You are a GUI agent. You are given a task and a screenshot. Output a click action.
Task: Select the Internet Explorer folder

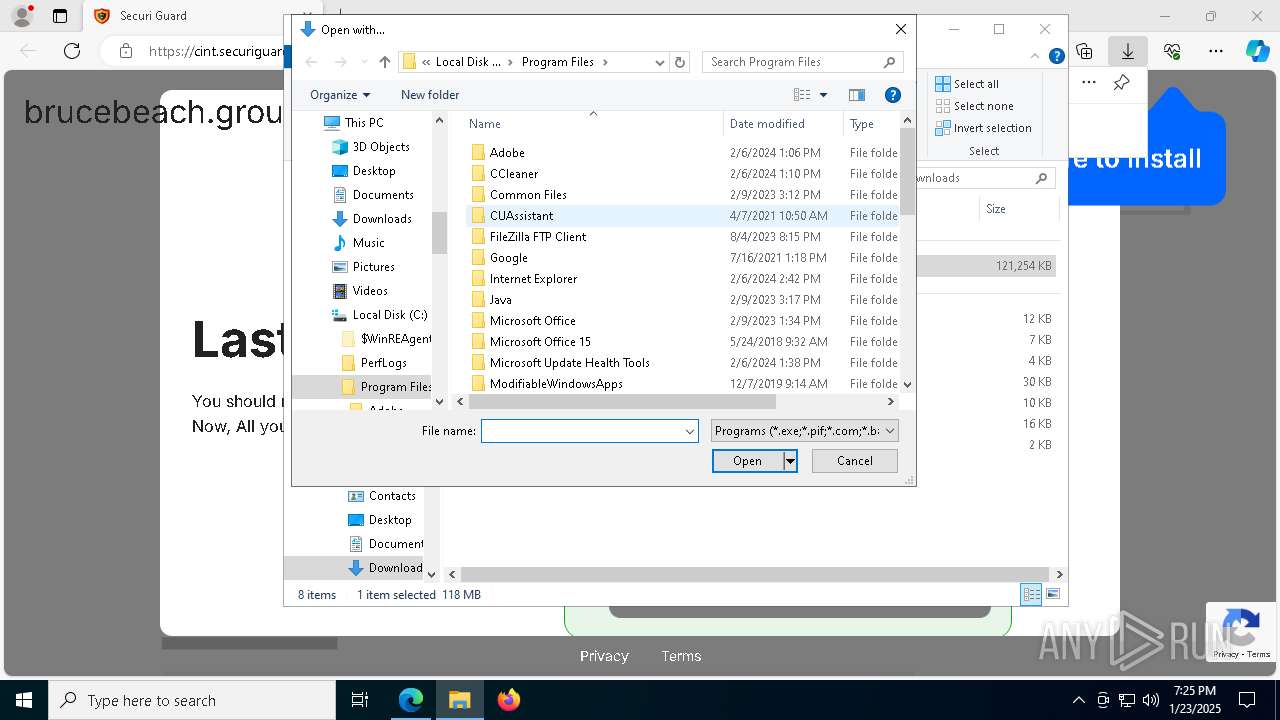coord(533,279)
